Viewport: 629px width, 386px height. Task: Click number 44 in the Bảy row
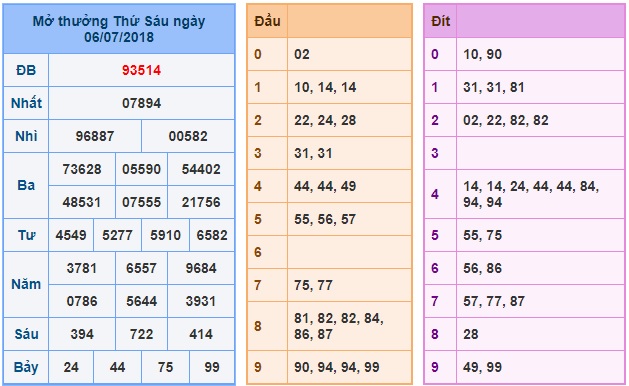coord(117,367)
